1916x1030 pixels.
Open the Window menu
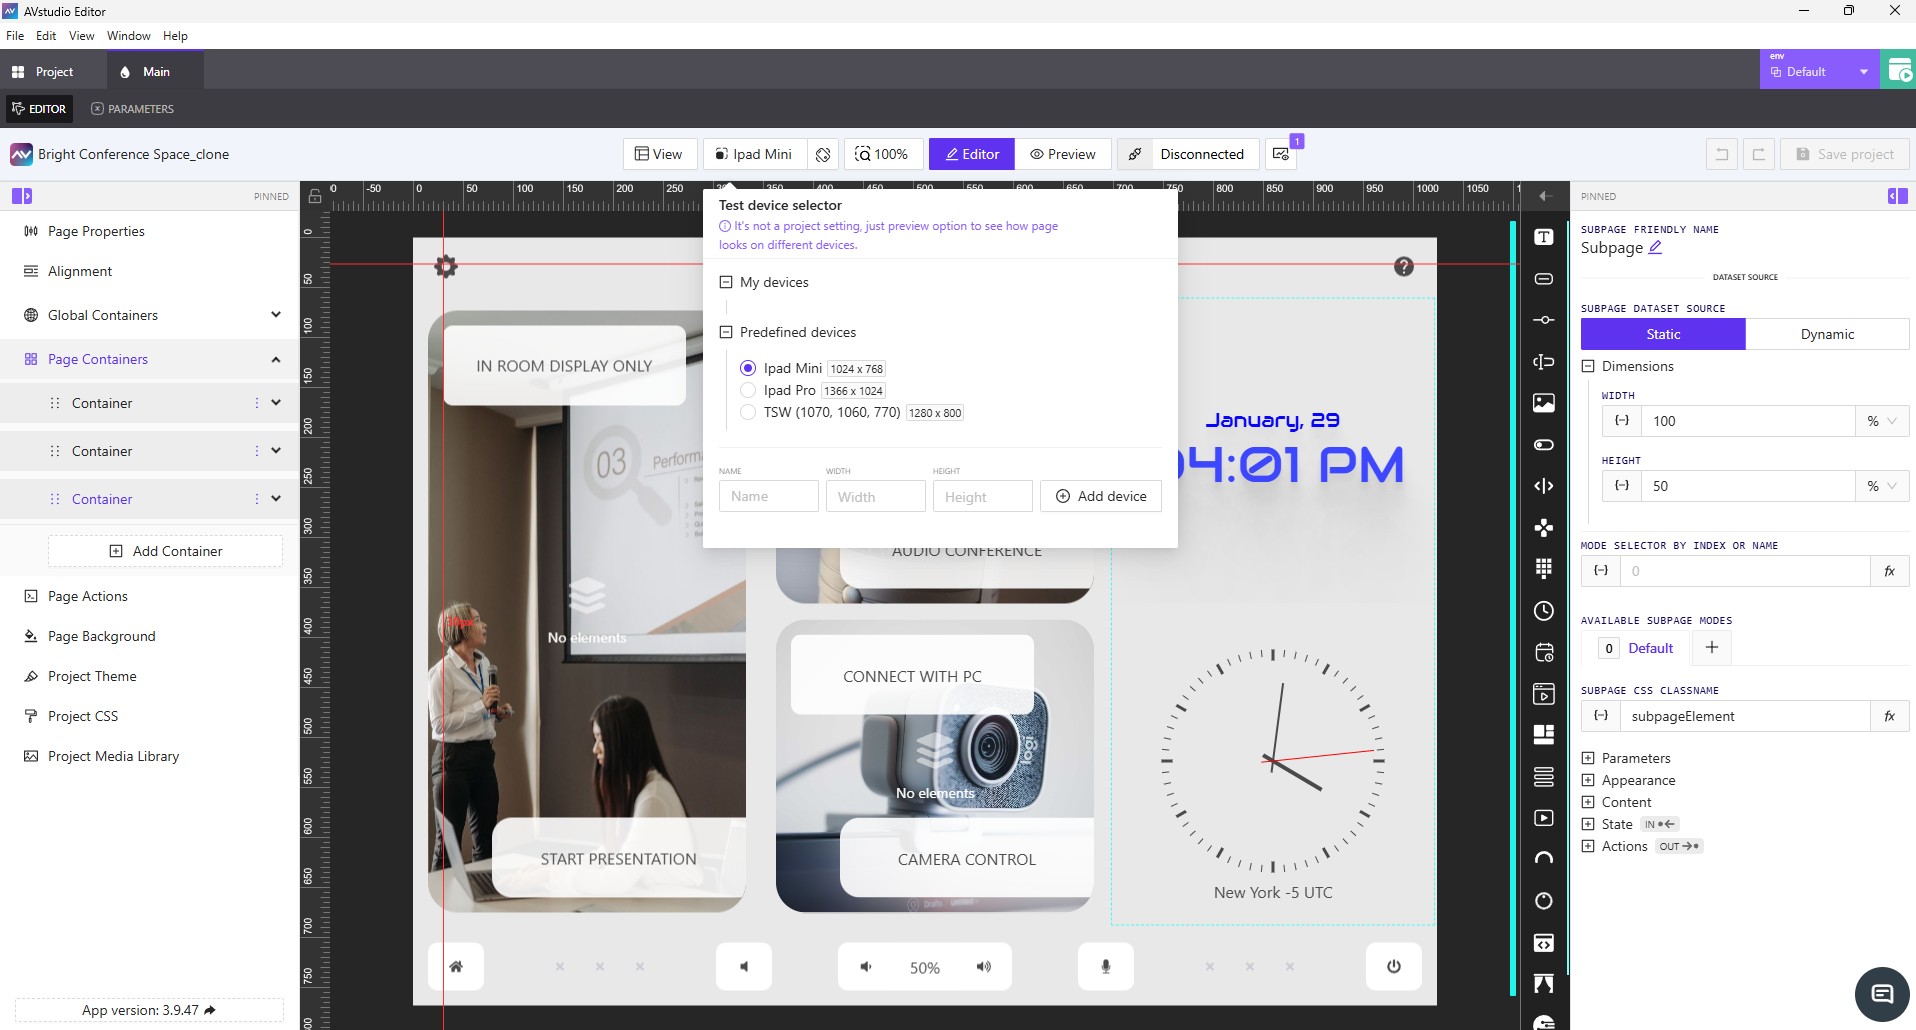tap(128, 35)
